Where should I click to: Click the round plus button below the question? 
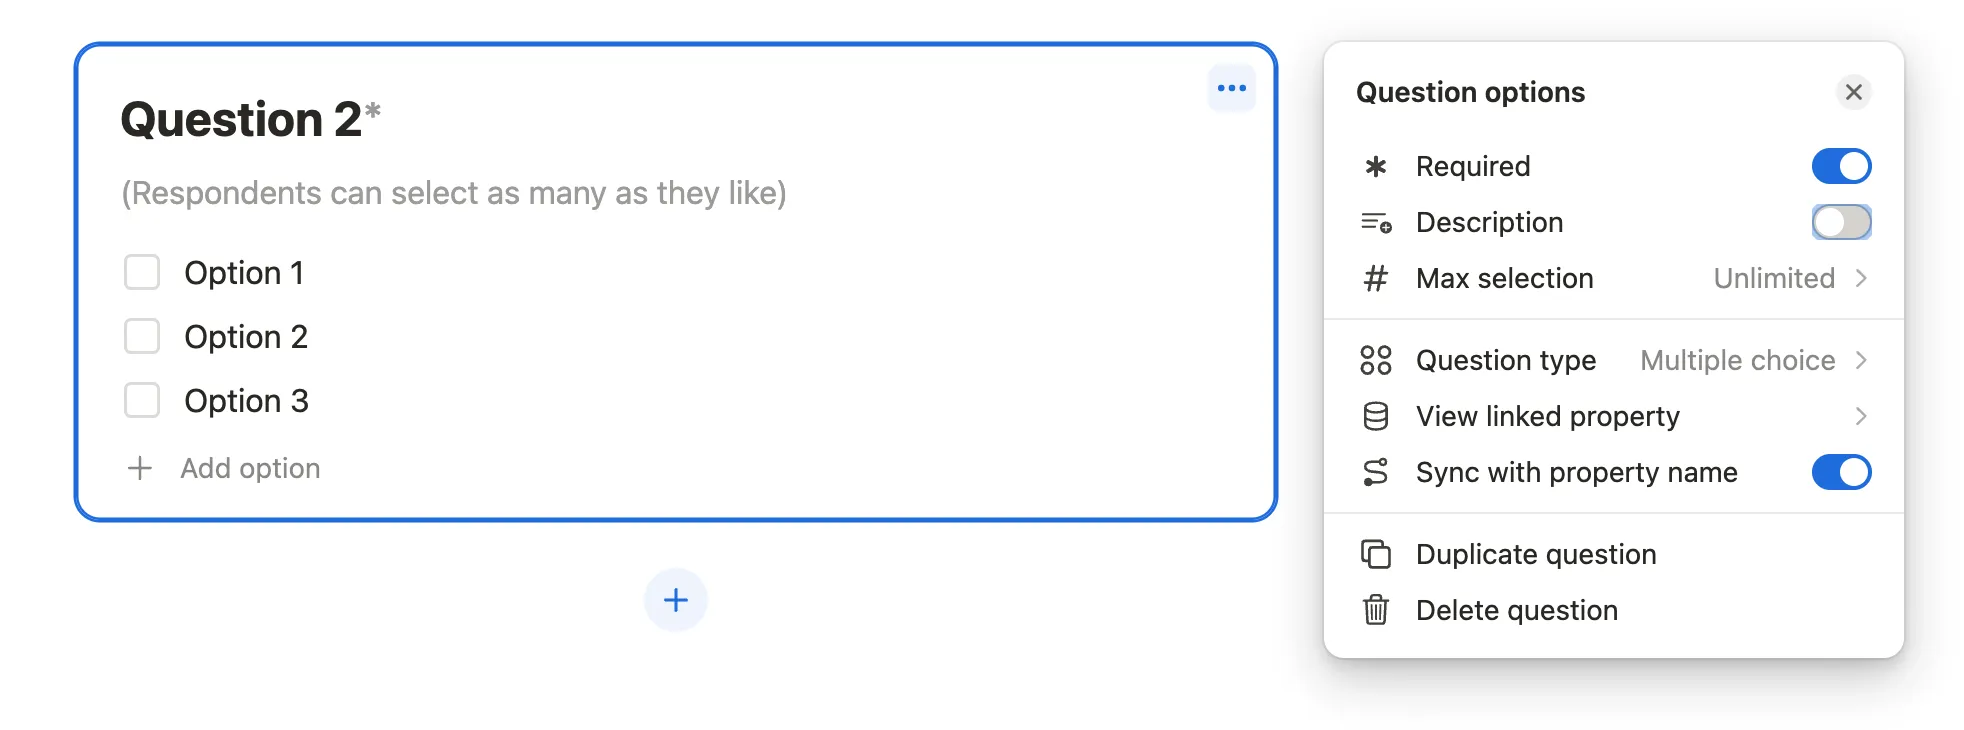(676, 600)
